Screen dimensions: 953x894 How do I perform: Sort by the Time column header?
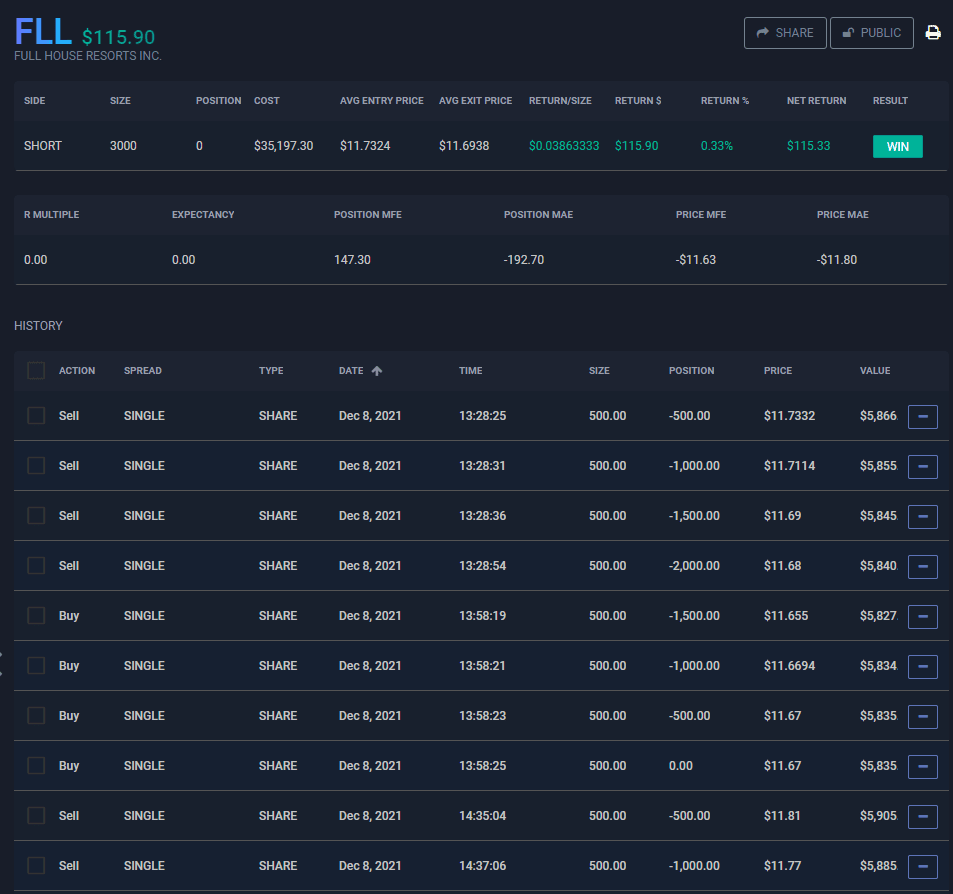coord(470,371)
